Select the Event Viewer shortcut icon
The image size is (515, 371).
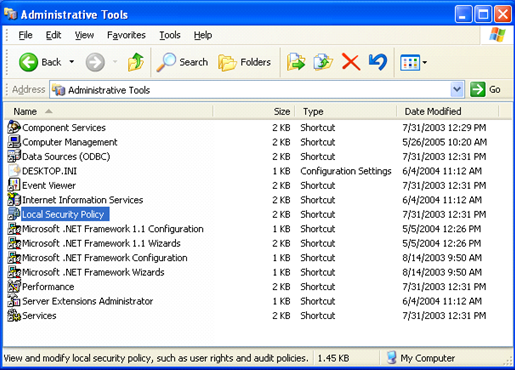tap(14, 185)
